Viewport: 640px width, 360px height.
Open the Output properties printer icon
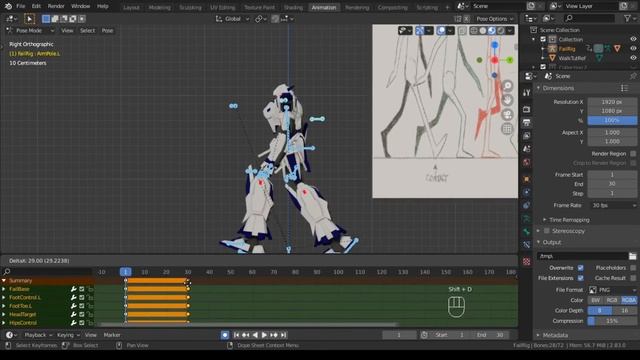click(x=527, y=122)
